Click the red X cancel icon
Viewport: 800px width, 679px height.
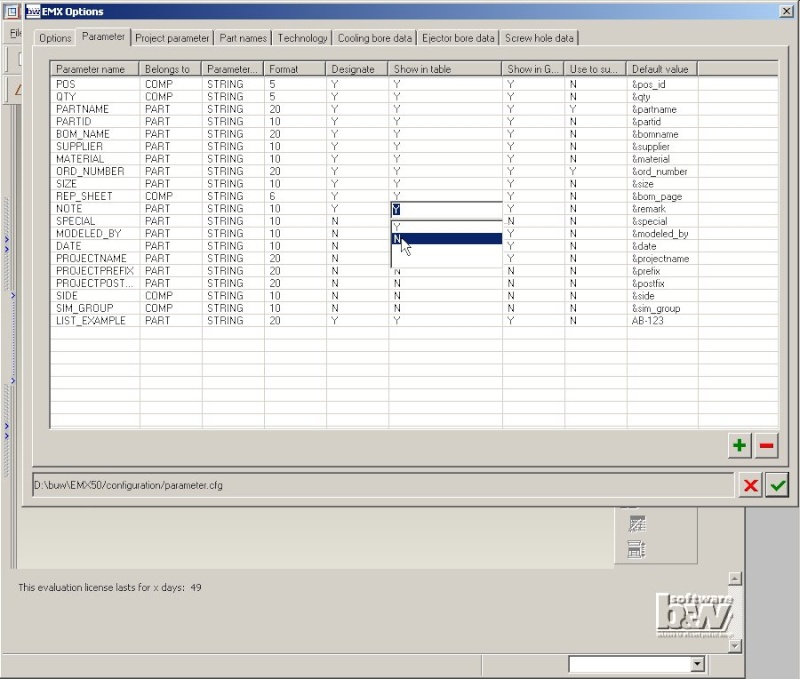(x=751, y=485)
